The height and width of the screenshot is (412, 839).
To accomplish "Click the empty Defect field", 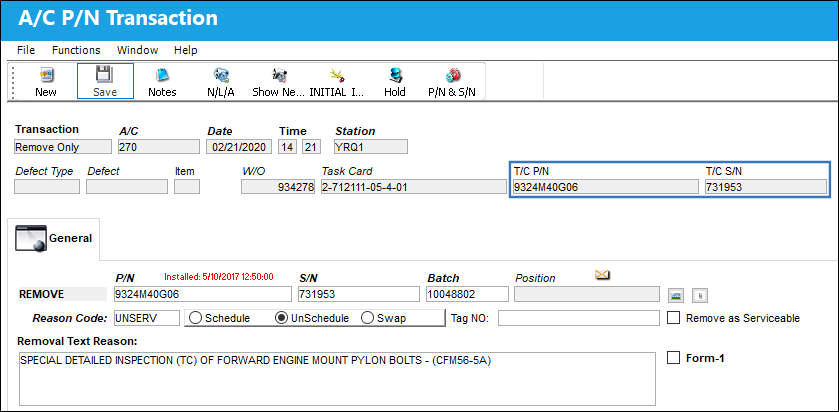I will pos(127,187).
